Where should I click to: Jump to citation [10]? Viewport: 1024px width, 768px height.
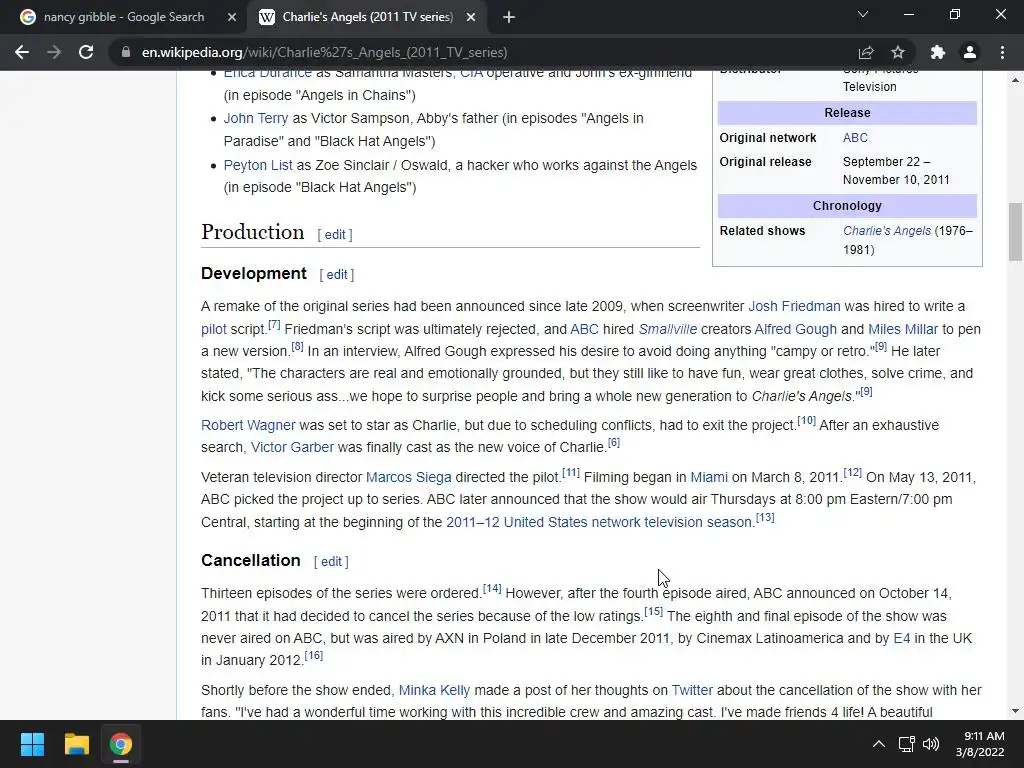click(x=807, y=421)
